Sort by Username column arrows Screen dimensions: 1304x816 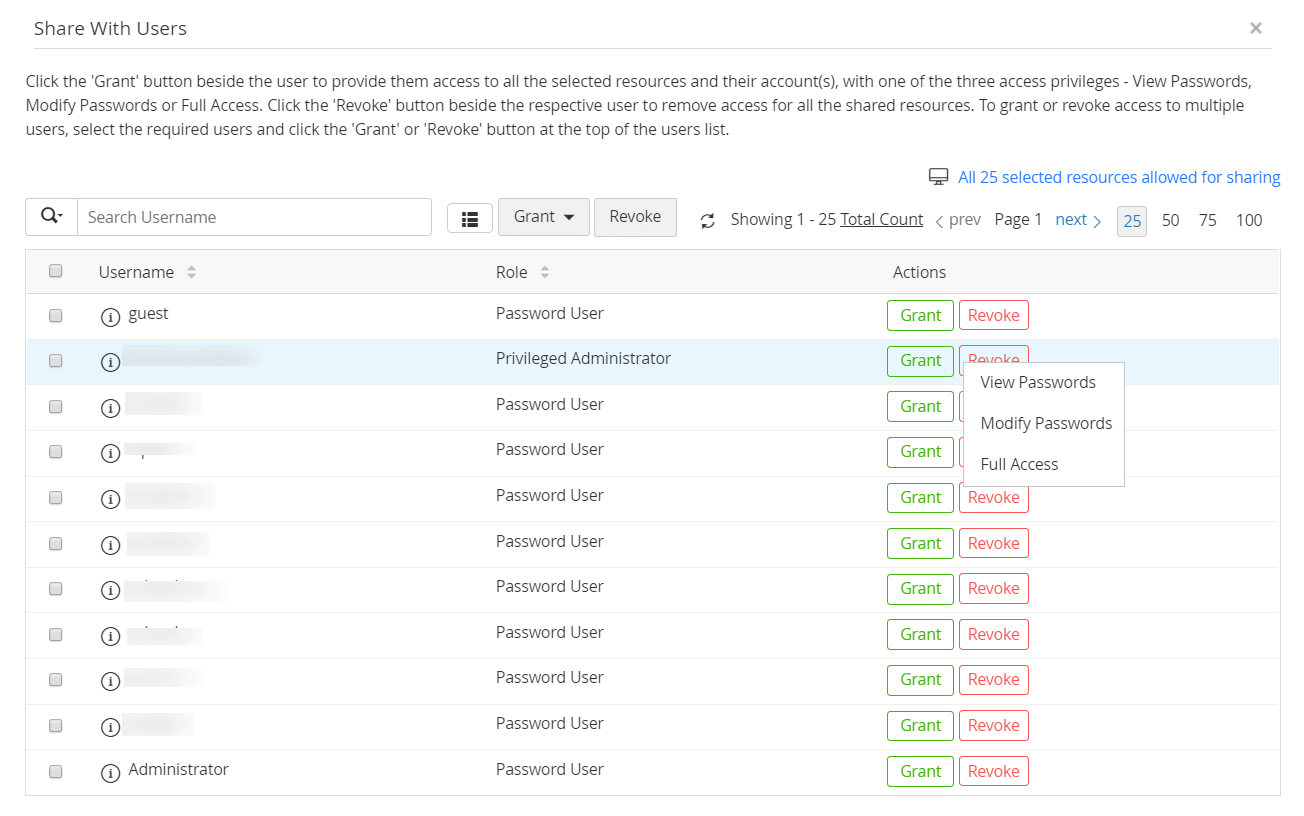pos(191,272)
